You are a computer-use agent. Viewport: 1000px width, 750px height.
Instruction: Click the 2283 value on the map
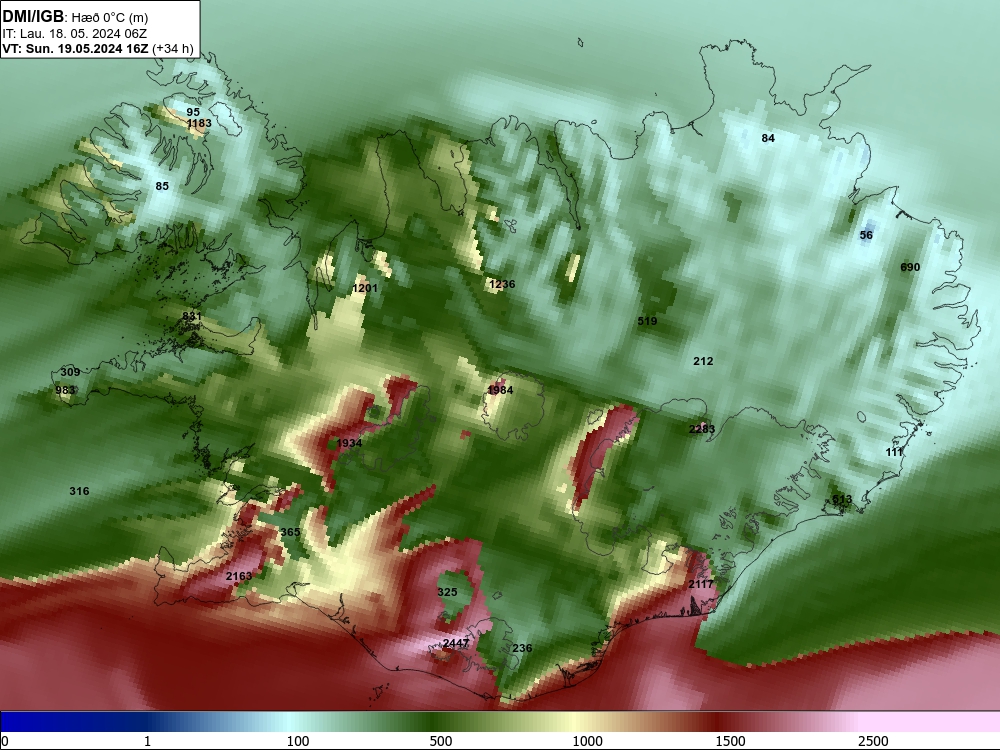point(702,429)
